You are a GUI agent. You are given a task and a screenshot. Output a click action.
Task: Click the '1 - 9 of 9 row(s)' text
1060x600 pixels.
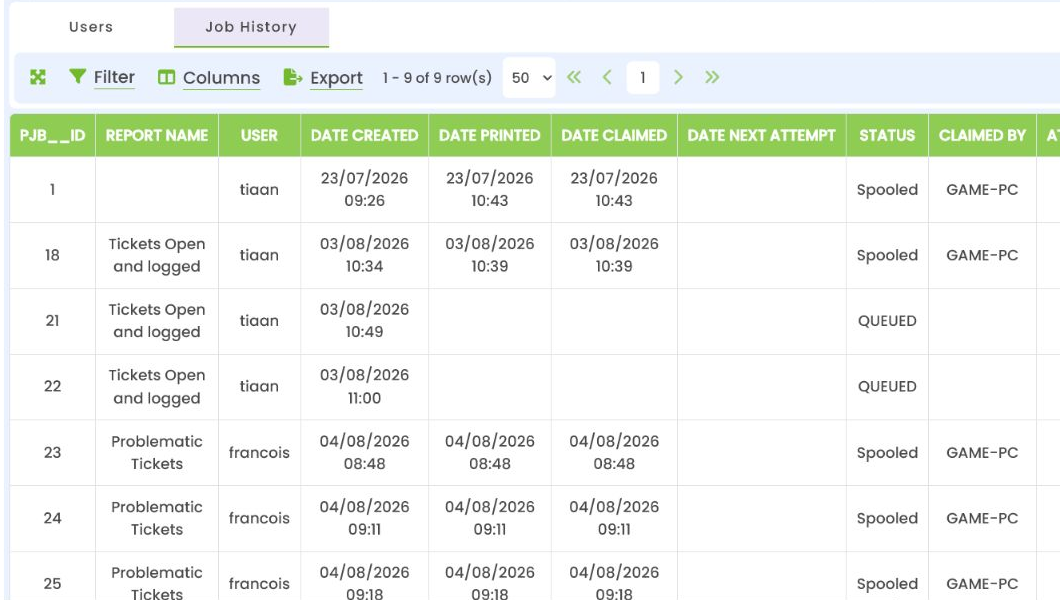437,78
